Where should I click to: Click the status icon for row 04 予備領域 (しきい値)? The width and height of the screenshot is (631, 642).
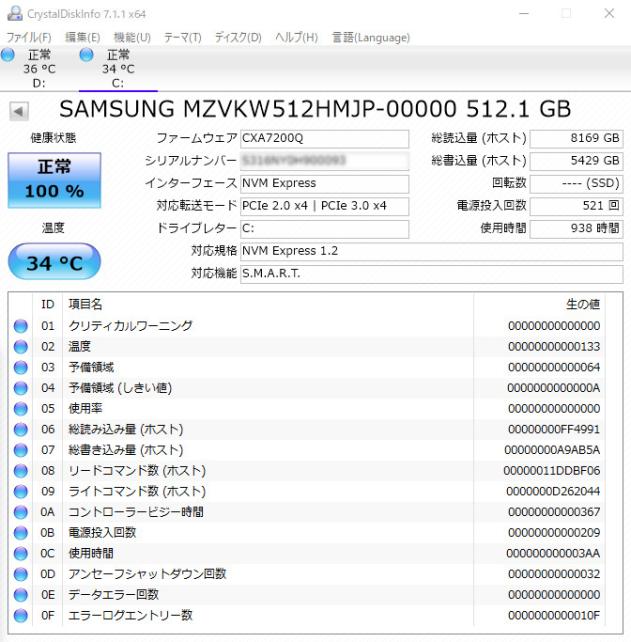coord(20,388)
